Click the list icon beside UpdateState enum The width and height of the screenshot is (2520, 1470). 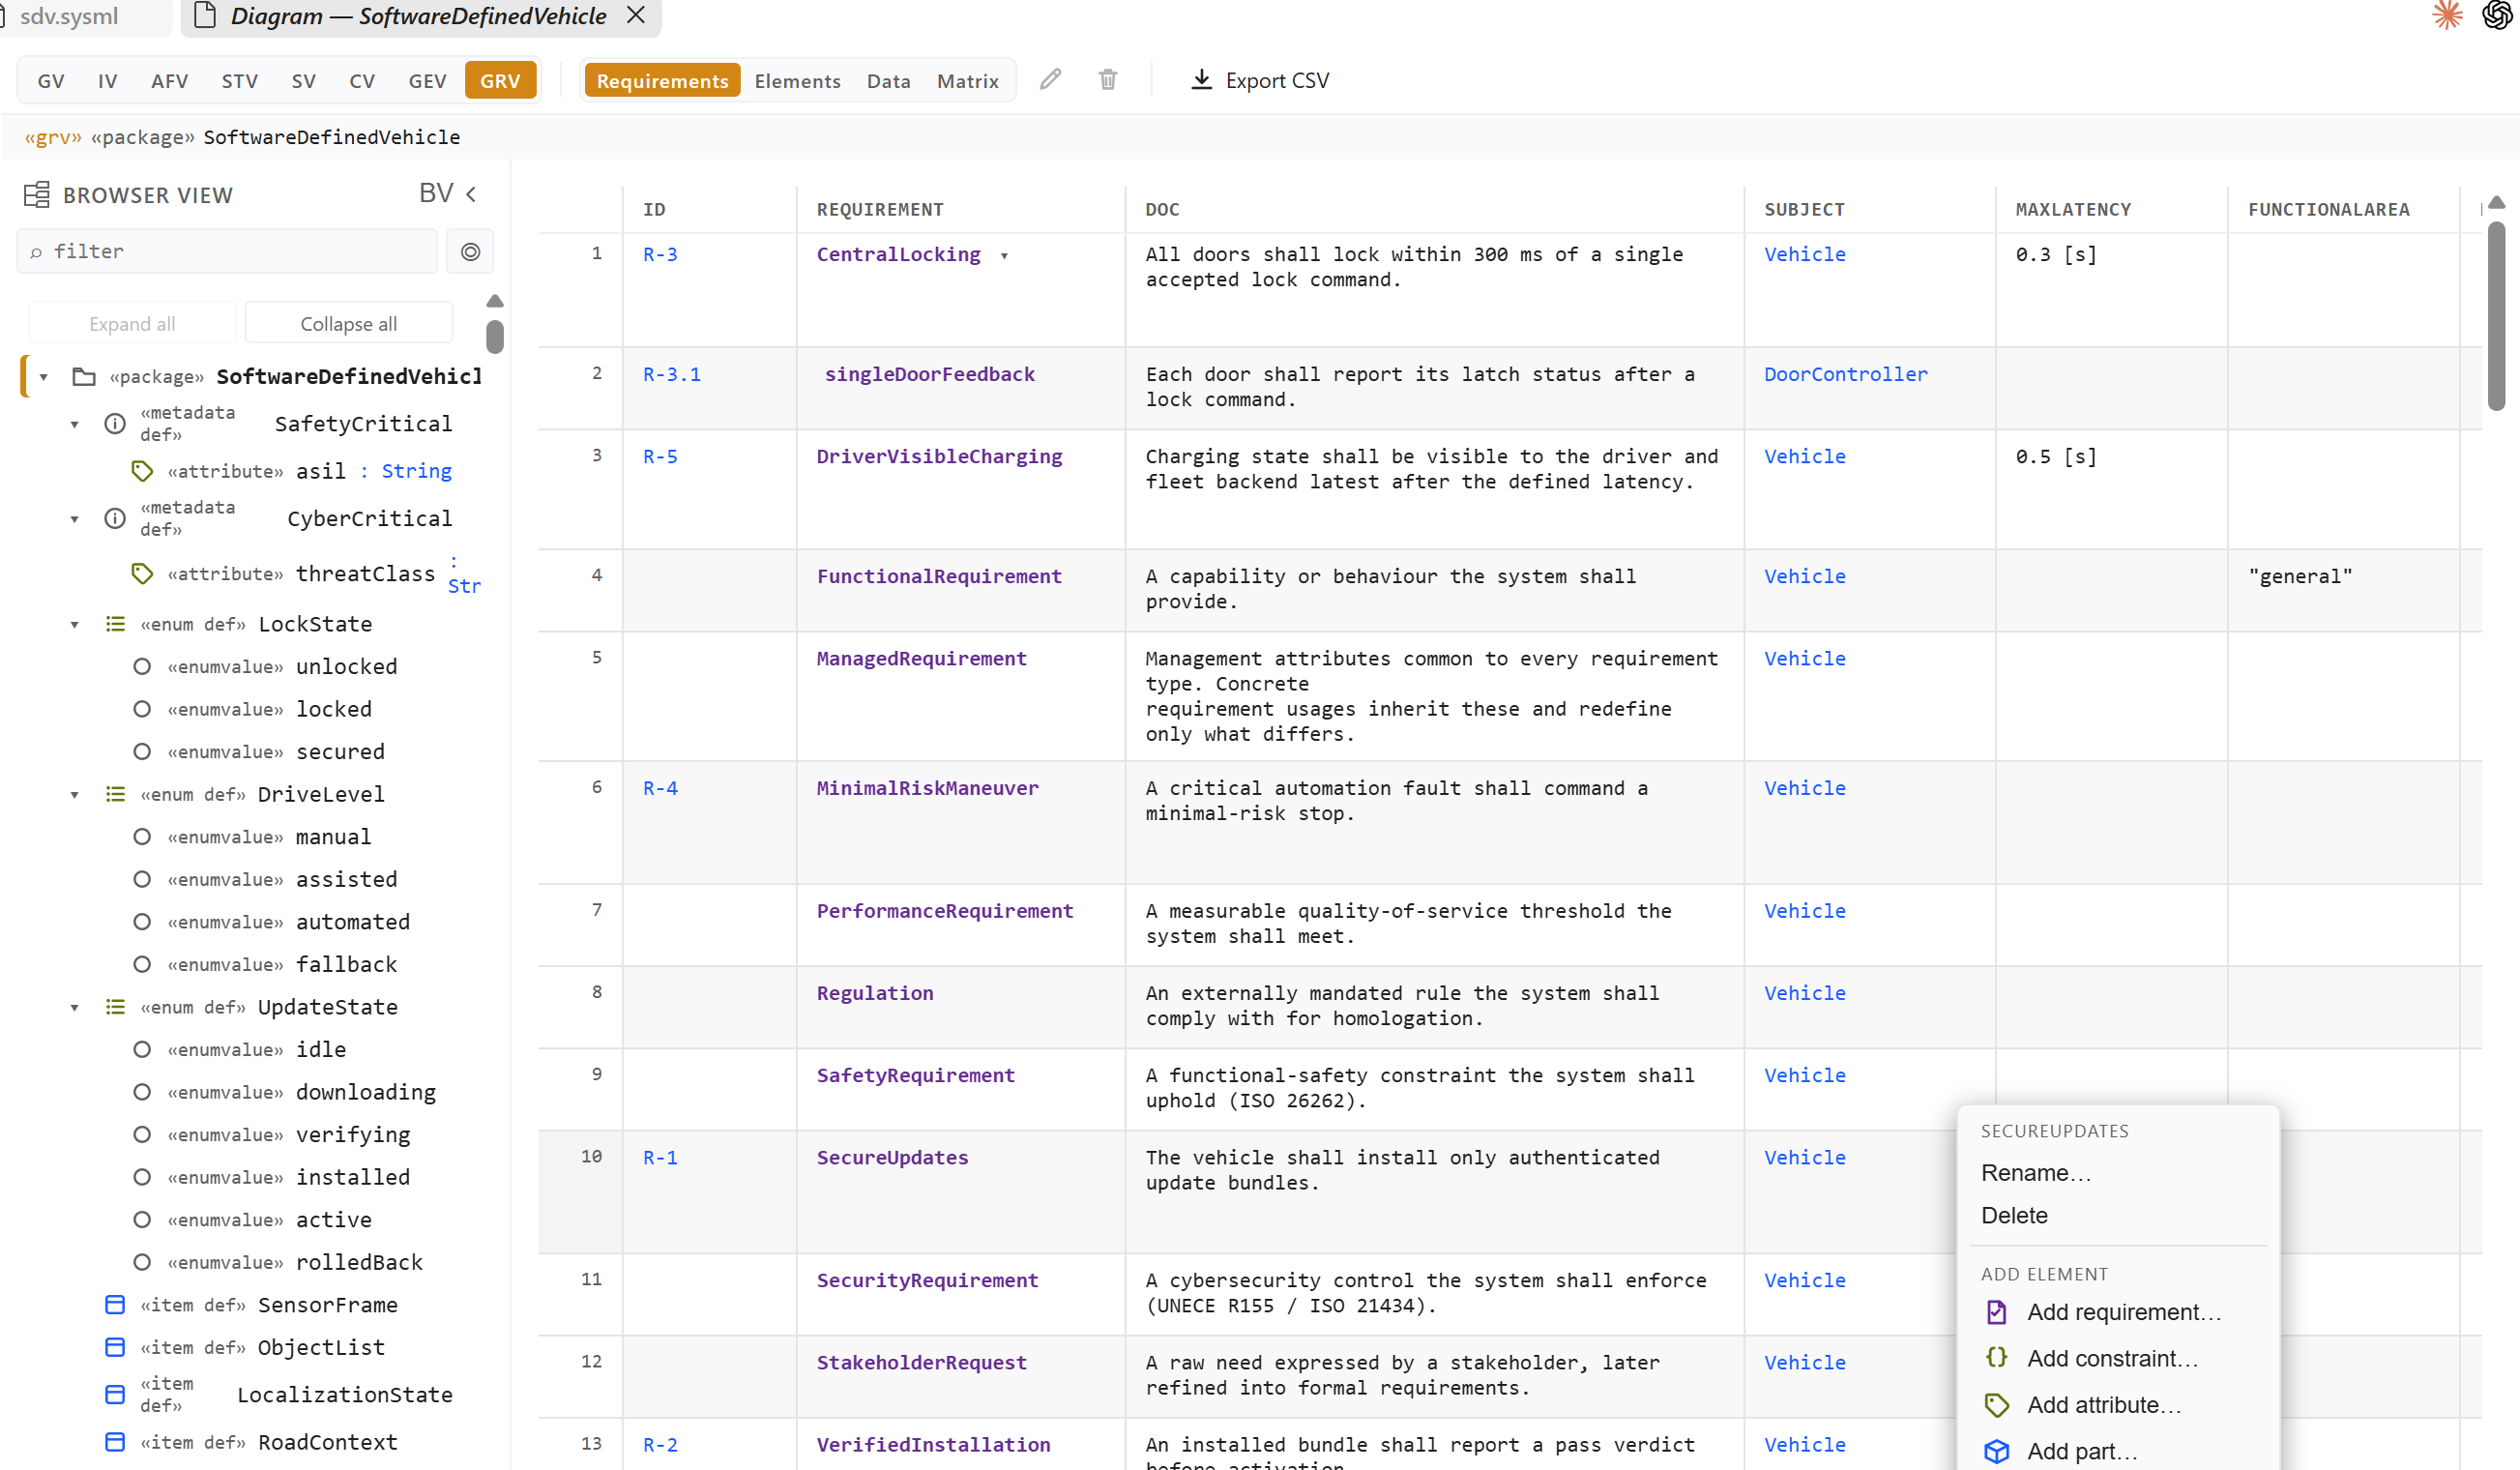tap(115, 1007)
